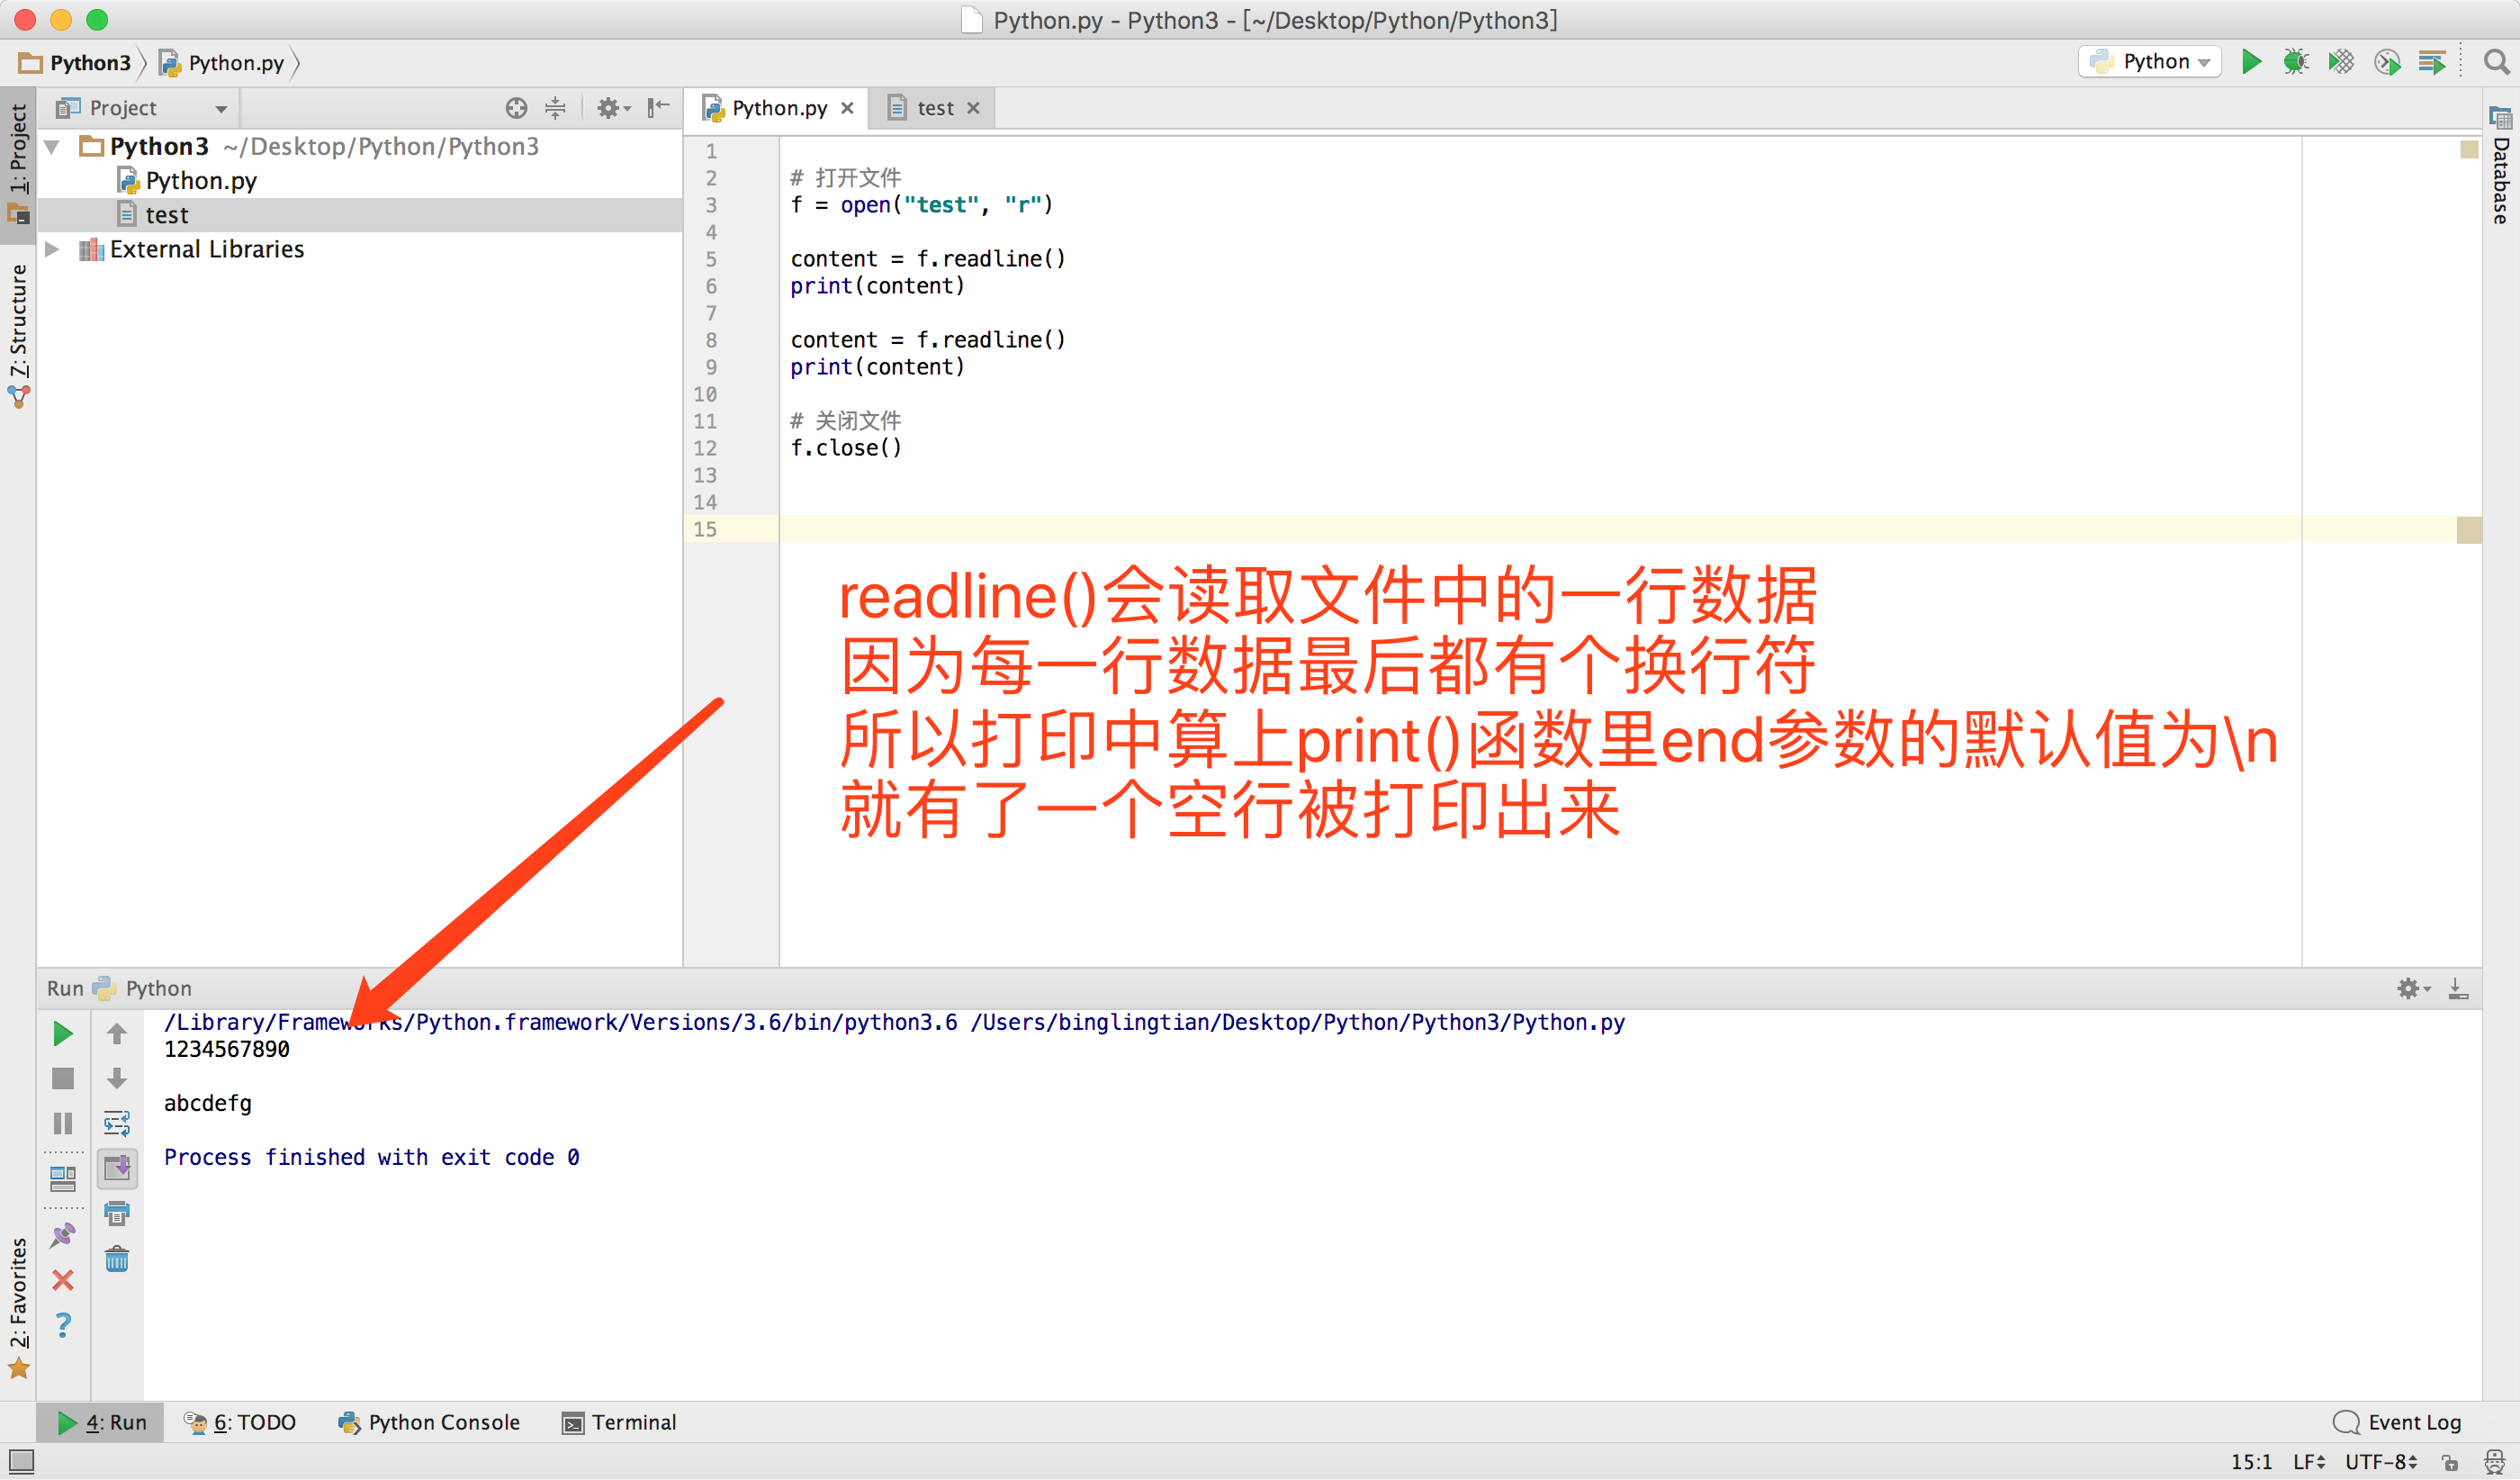This screenshot has height=1480, width=2520.
Task: Toggle soft-wrap in Run console
Action: point(117,1124)
